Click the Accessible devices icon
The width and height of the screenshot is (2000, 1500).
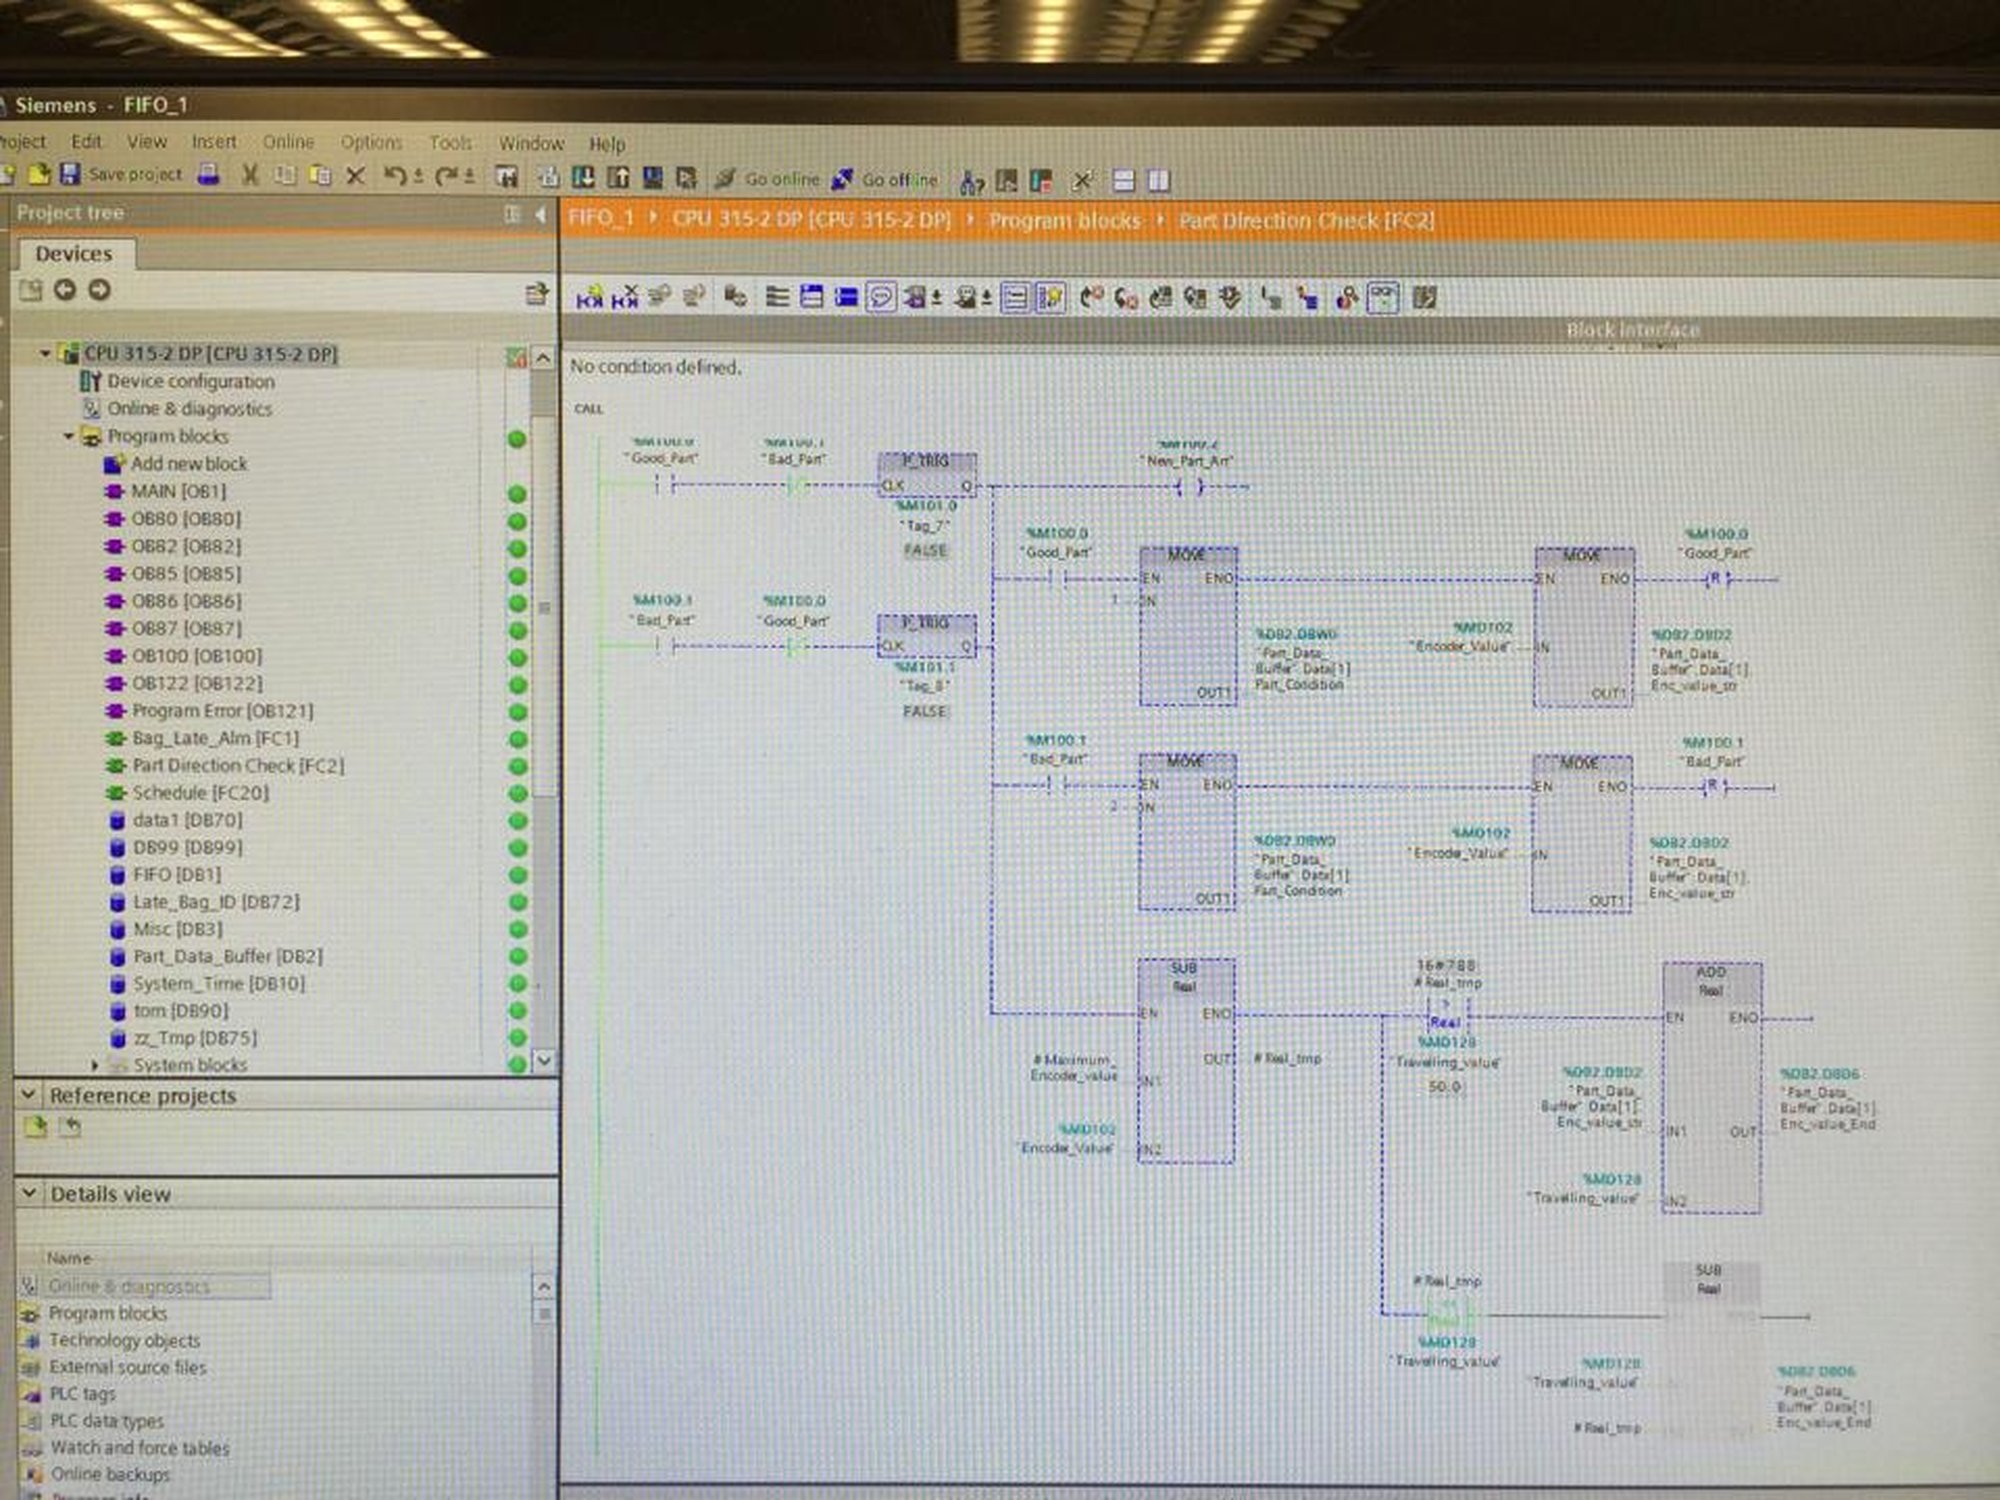click(x=971, y=181)
